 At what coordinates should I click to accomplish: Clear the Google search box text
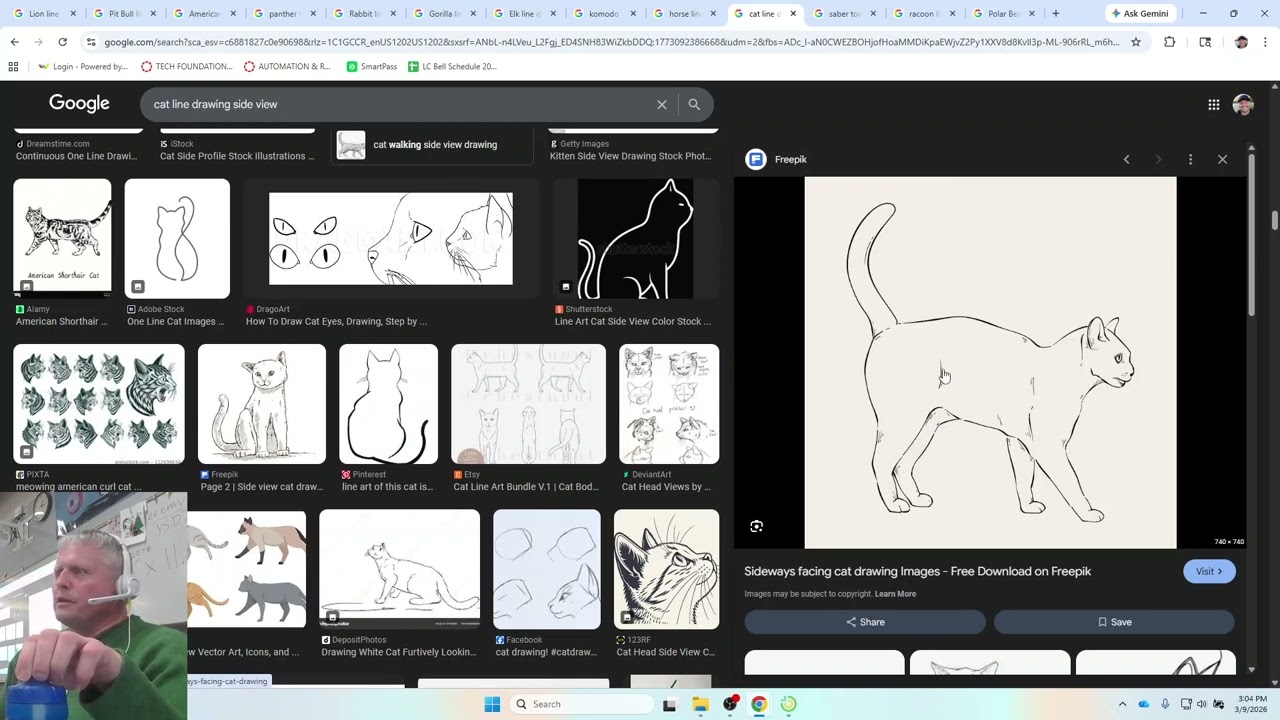tap(661, 104)
